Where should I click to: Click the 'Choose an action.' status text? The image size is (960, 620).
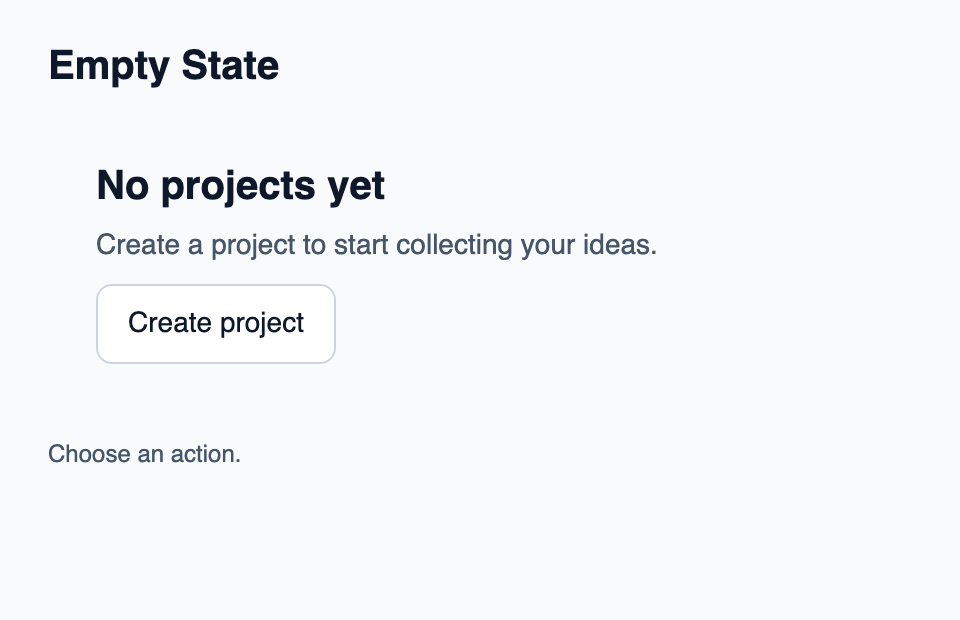[x=144, y=454]
